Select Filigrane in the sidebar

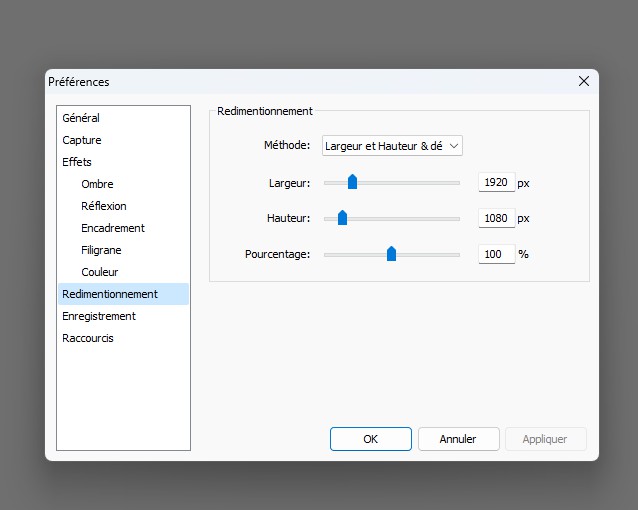(x=101, y=250)
